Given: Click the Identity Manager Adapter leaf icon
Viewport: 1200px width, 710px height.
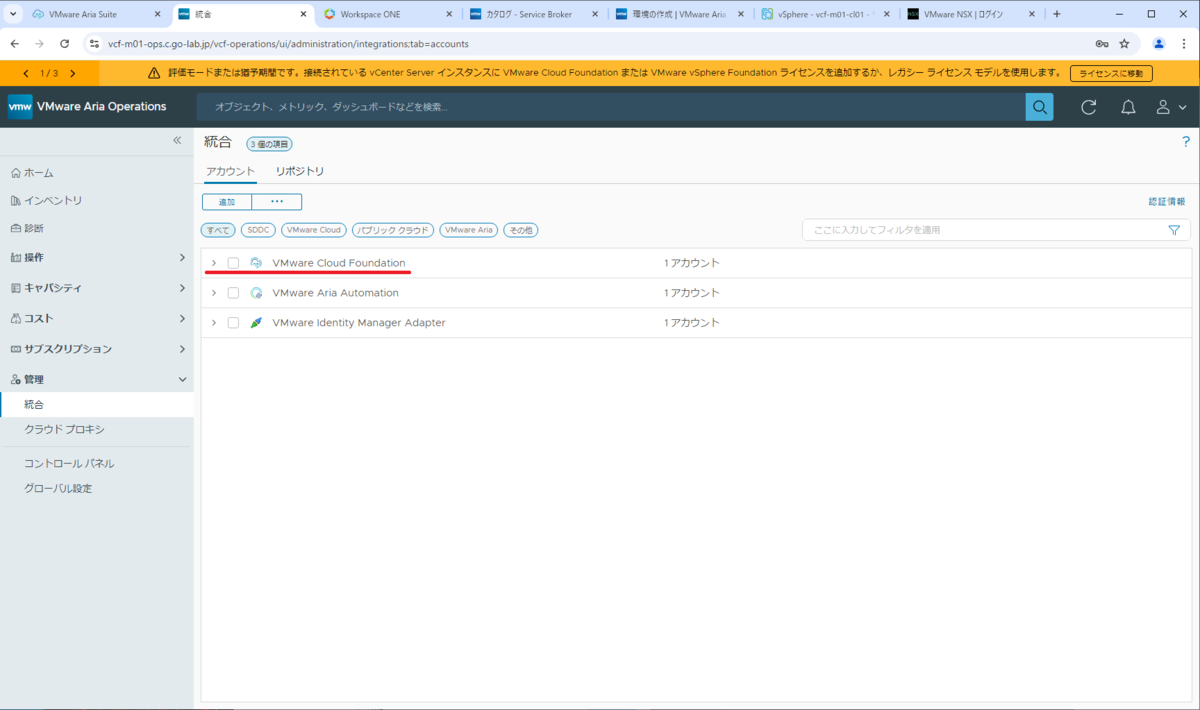Looking at the screenshot, I should 256,323.
